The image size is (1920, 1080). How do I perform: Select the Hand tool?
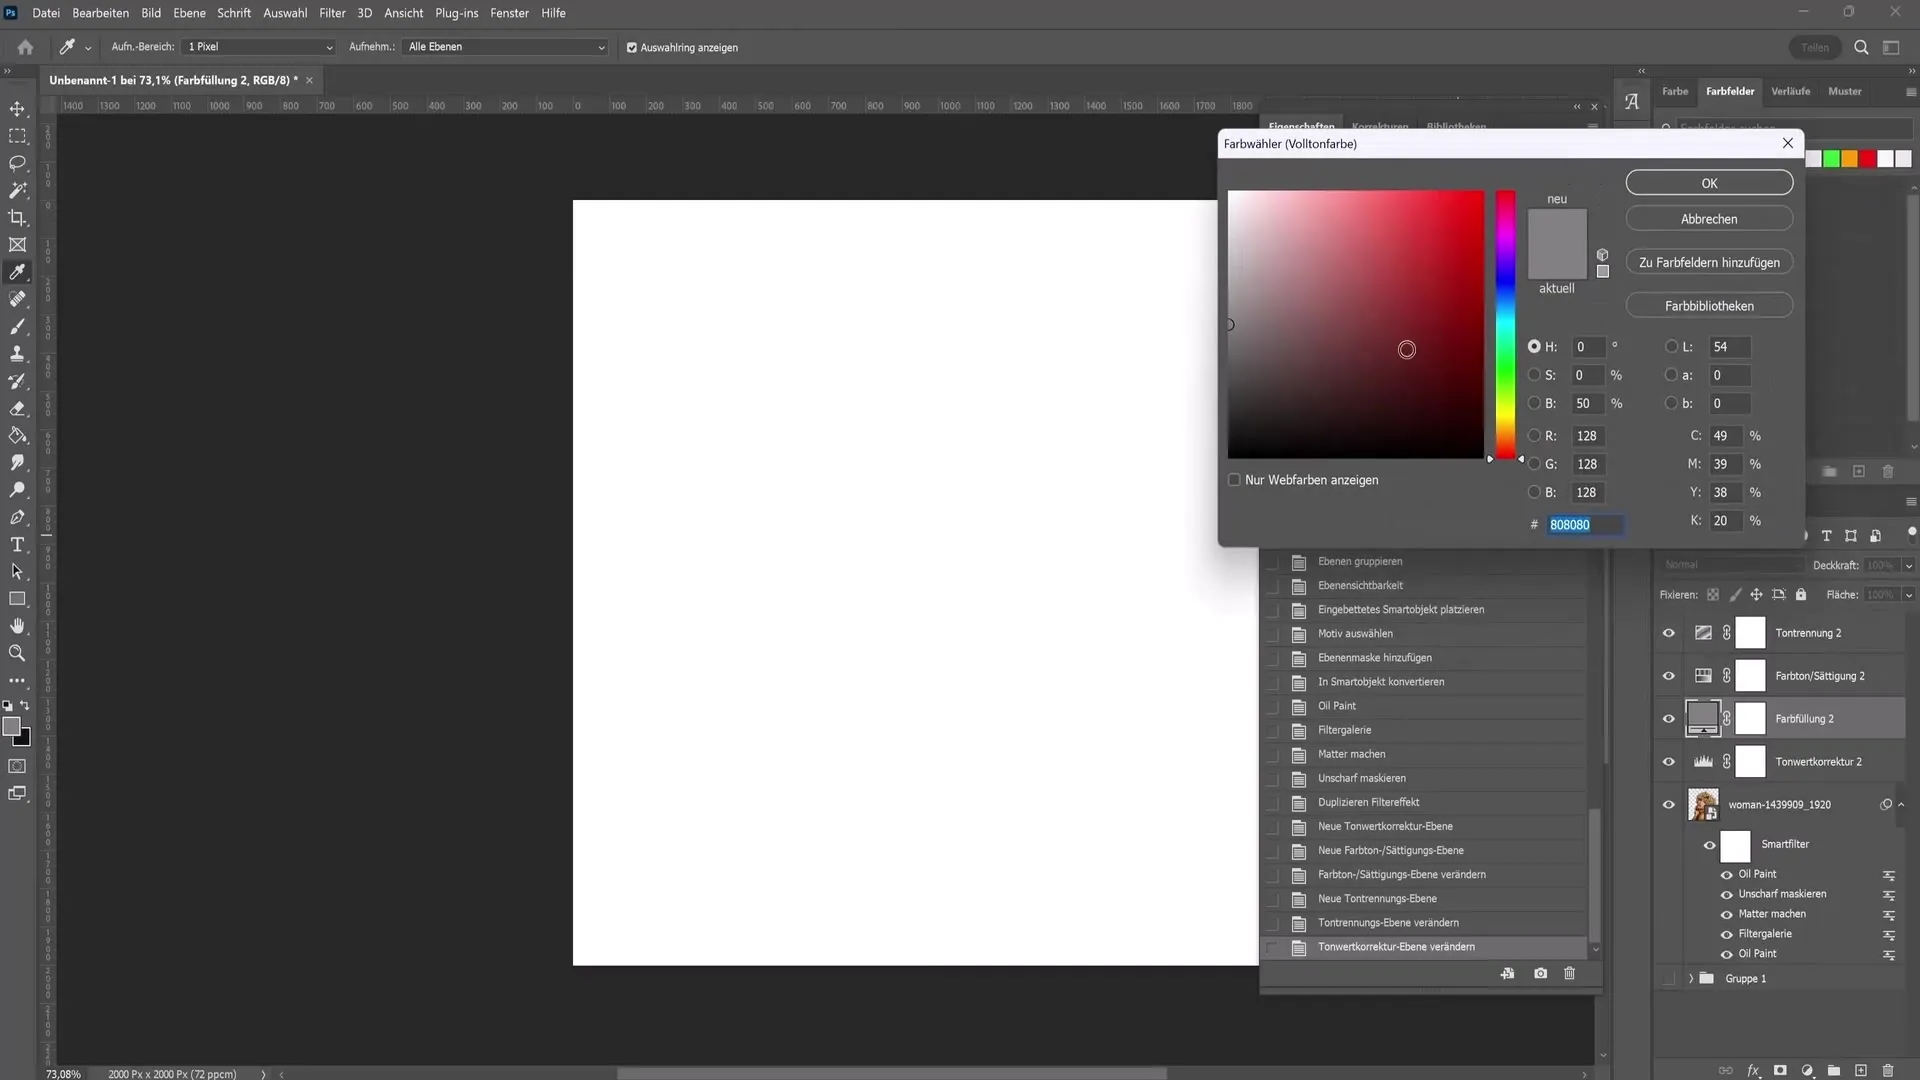pos(17,626)
